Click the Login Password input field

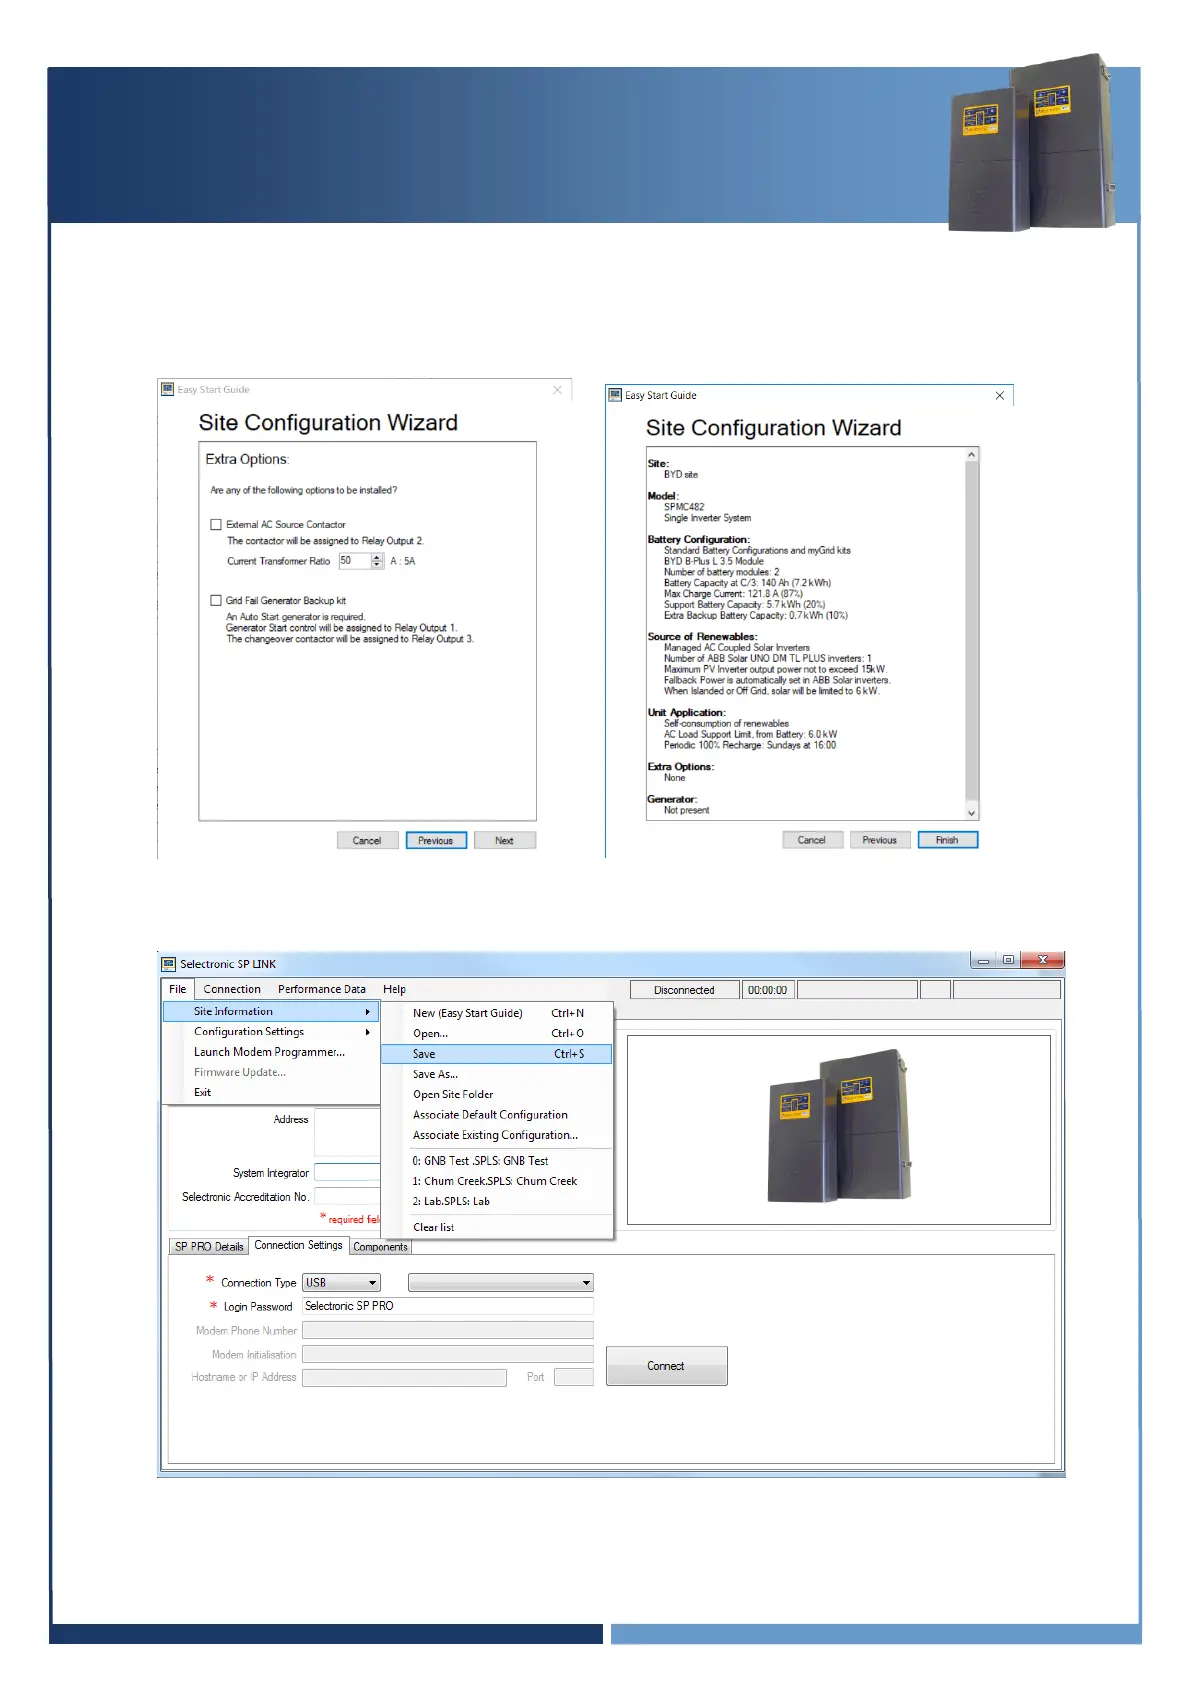pyautogui.click(x=447, y=1306)
